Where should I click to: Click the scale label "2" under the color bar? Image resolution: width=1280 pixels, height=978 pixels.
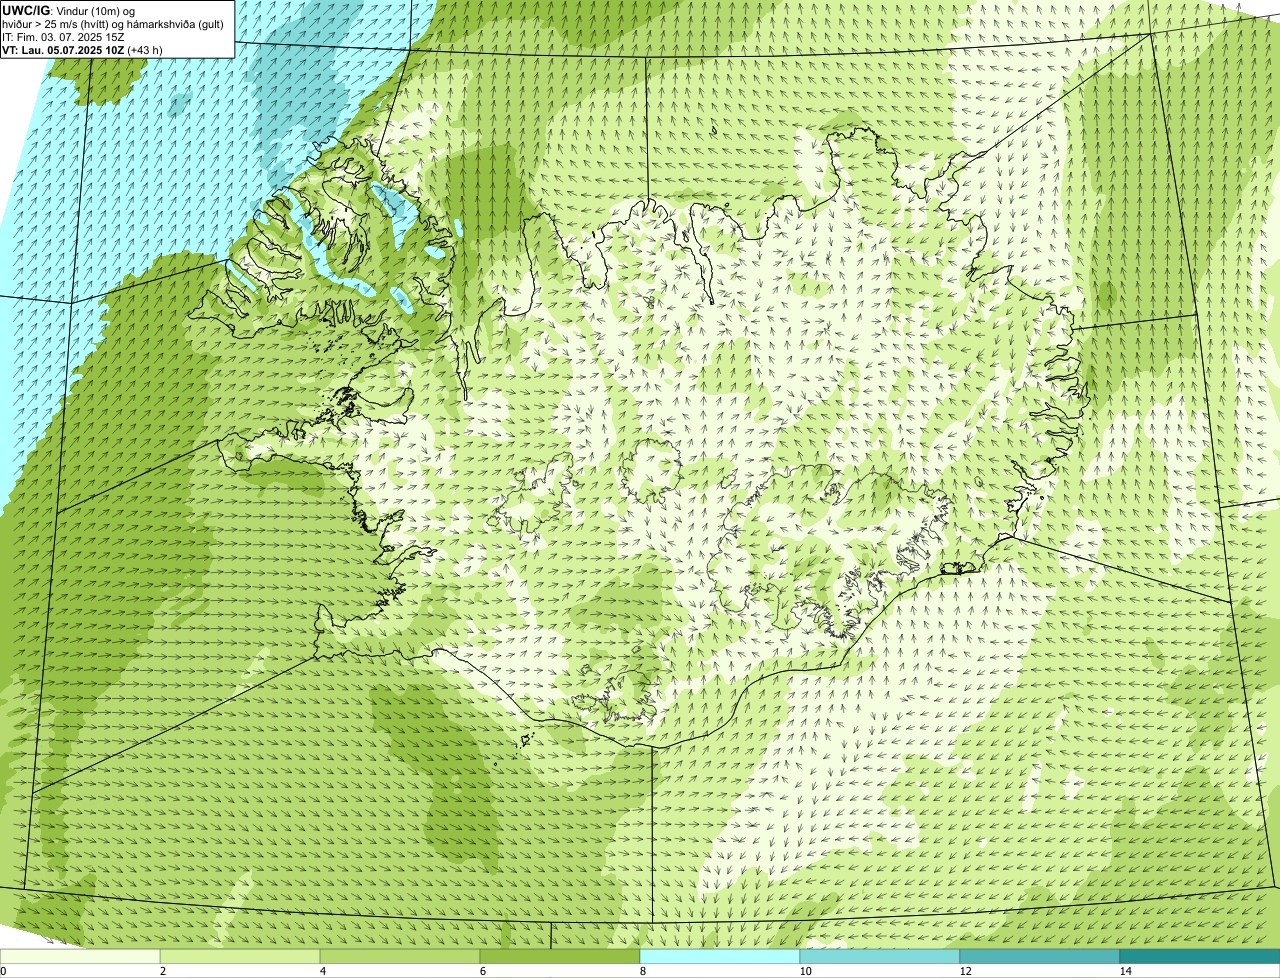tap(163, 971)
